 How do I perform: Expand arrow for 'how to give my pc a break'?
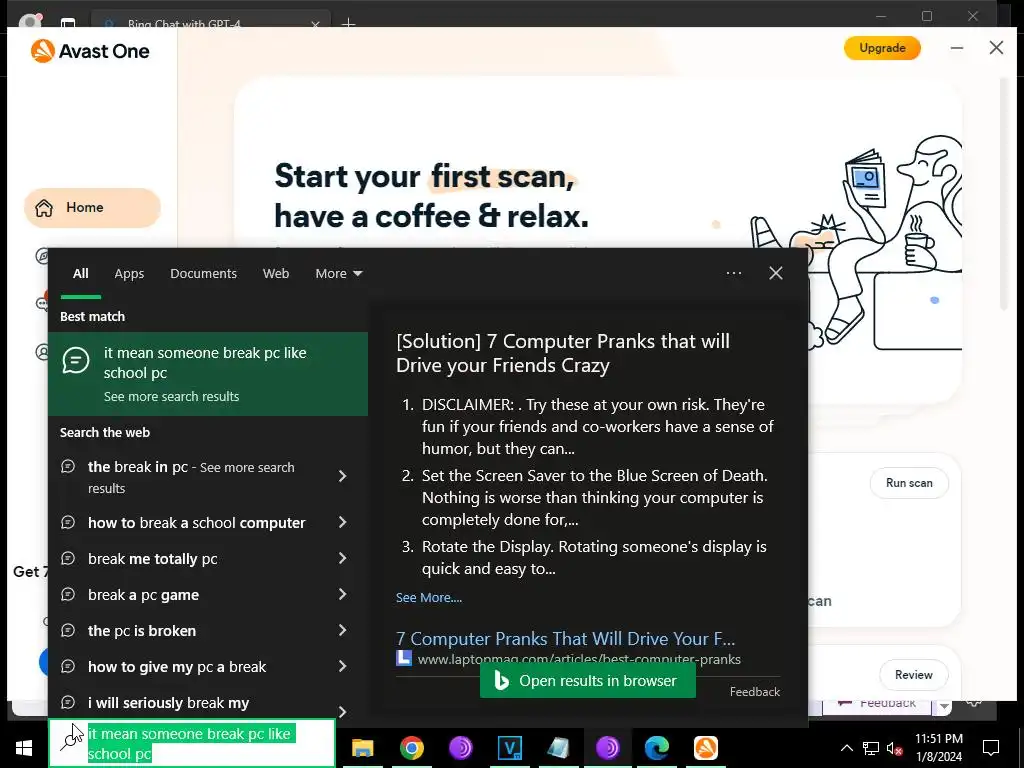click(343, 666)
